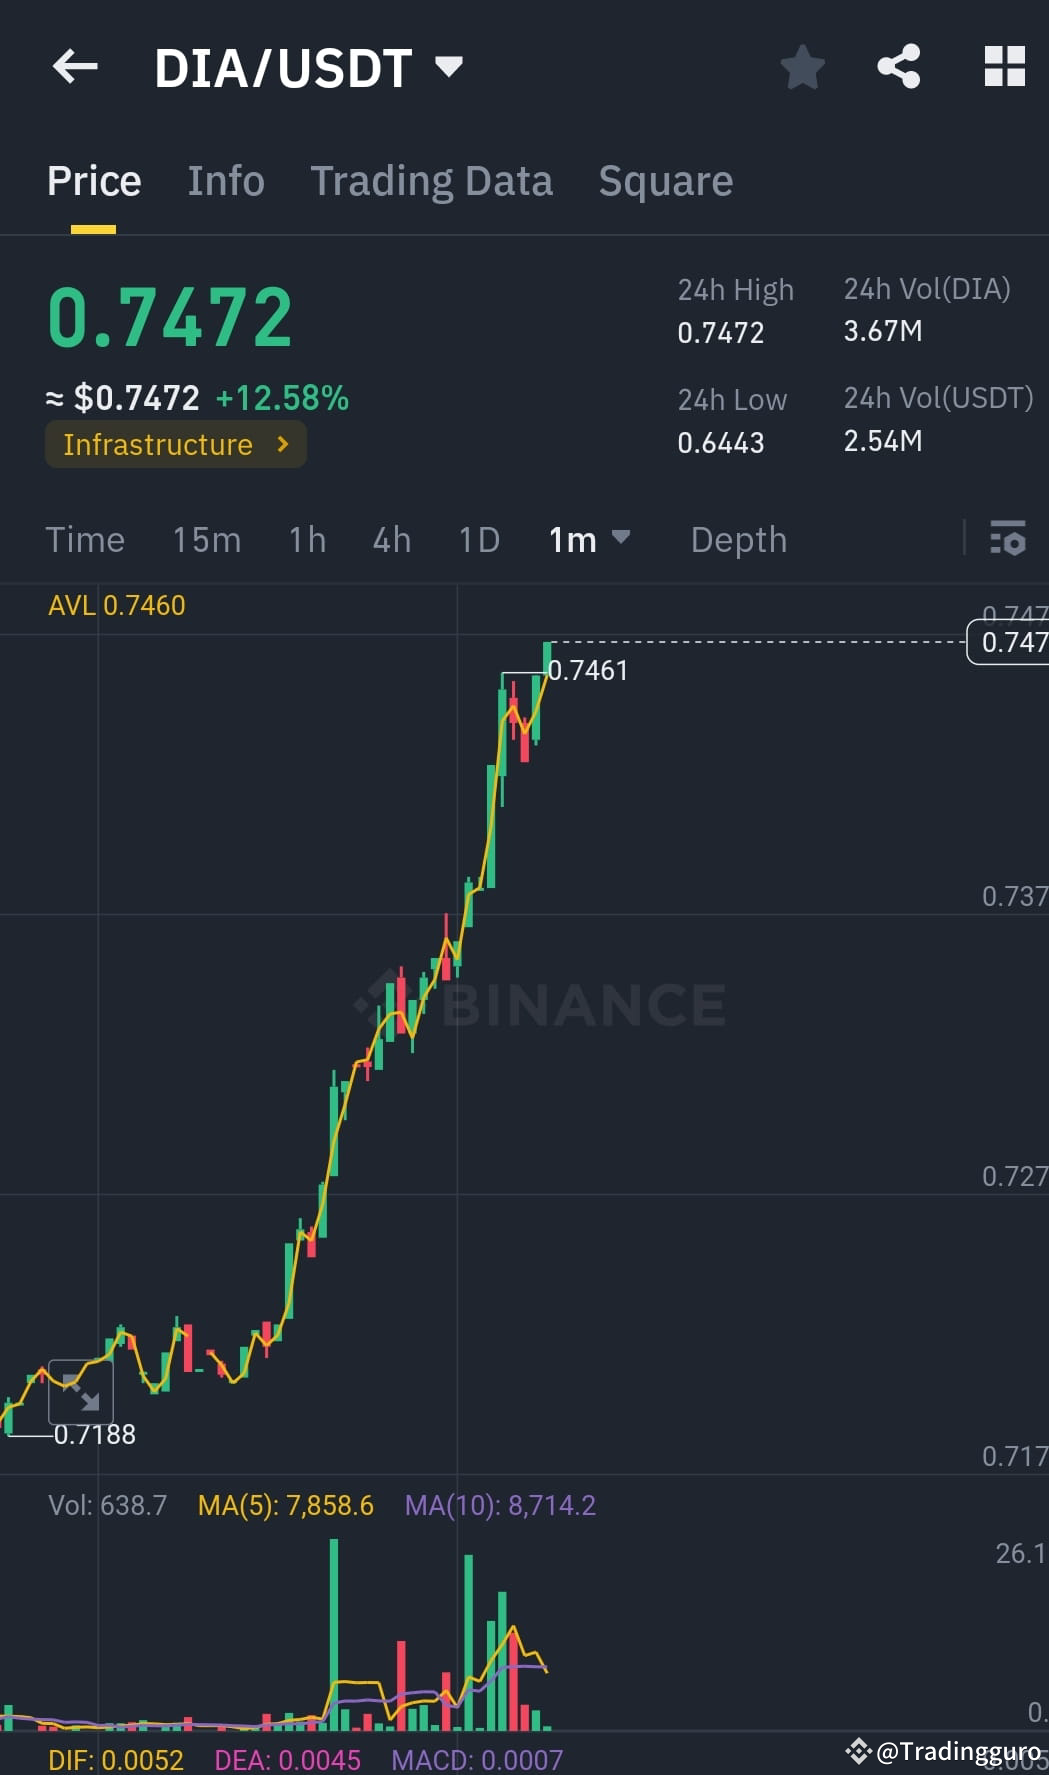Enable the 4h candle interval

391,540
